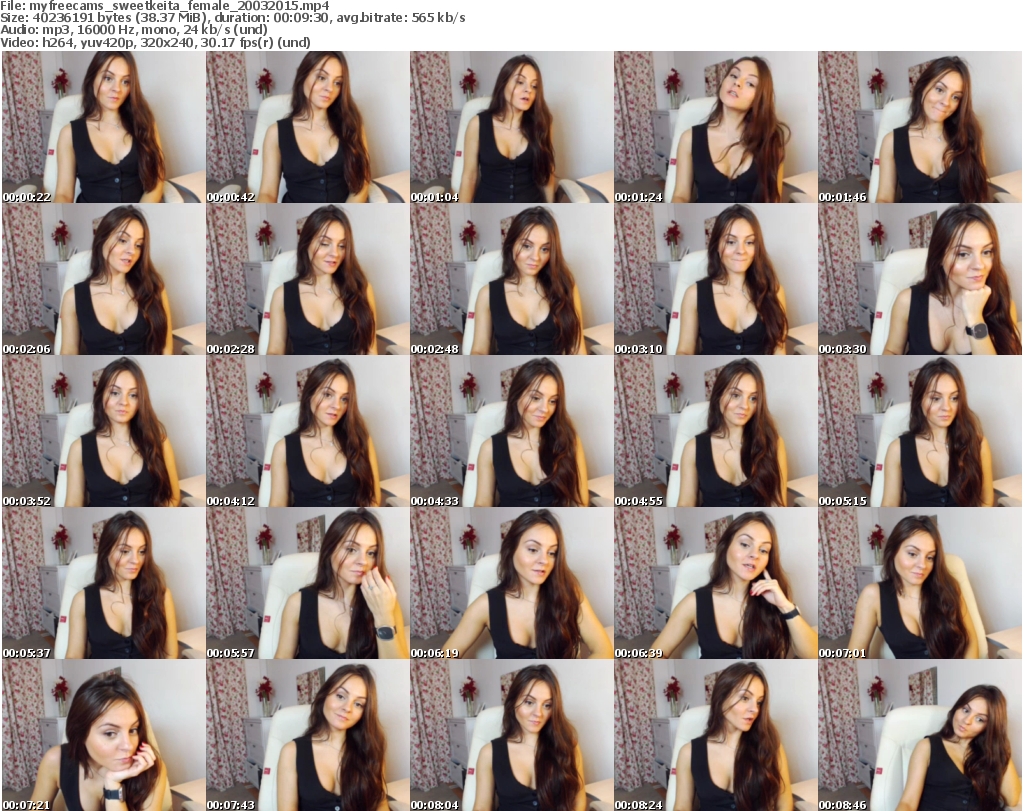Select the thumbnail at 00:00:22
This screenshot has width=1024, height=811.
103,127
